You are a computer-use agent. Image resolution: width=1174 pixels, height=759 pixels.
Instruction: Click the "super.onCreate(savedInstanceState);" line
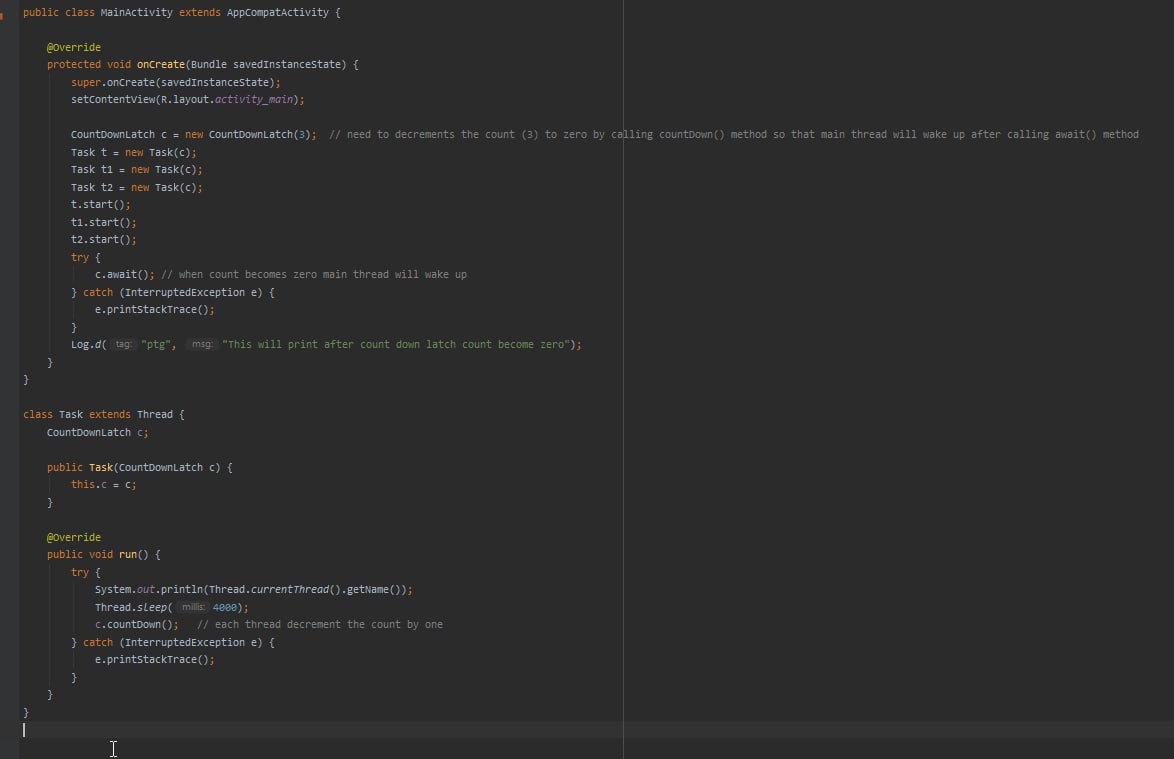175,82
